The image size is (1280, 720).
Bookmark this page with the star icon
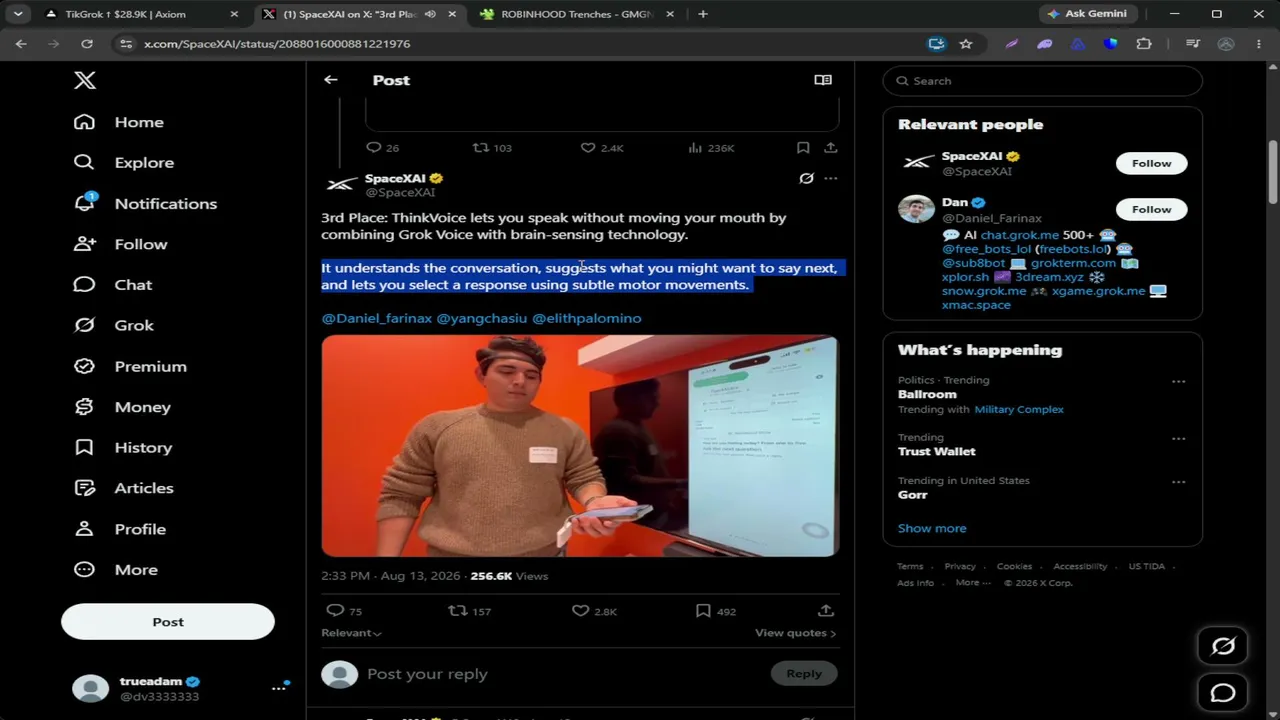[x=966, y=44]
